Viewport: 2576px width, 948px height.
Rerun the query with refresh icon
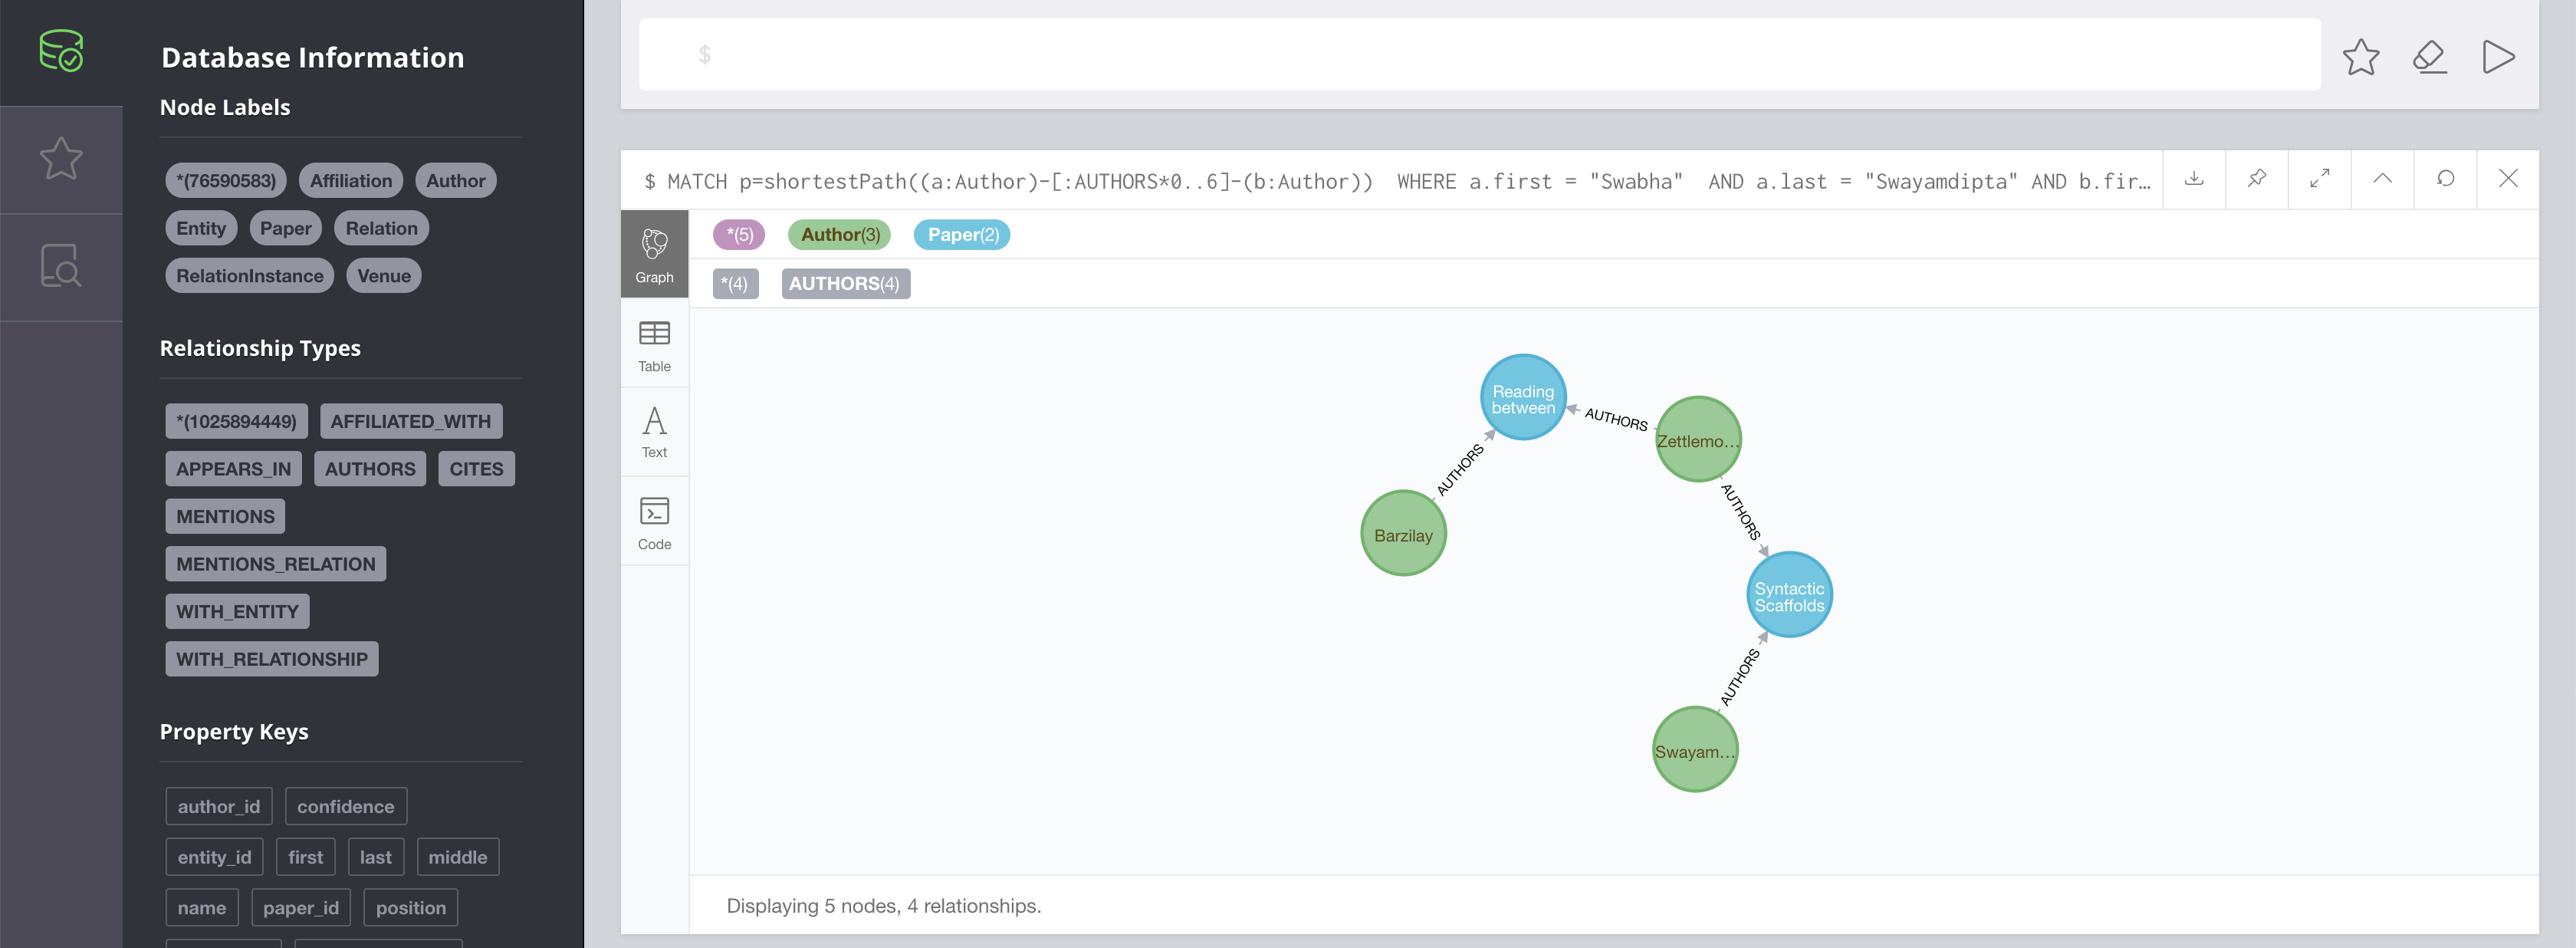[2446, 179]
